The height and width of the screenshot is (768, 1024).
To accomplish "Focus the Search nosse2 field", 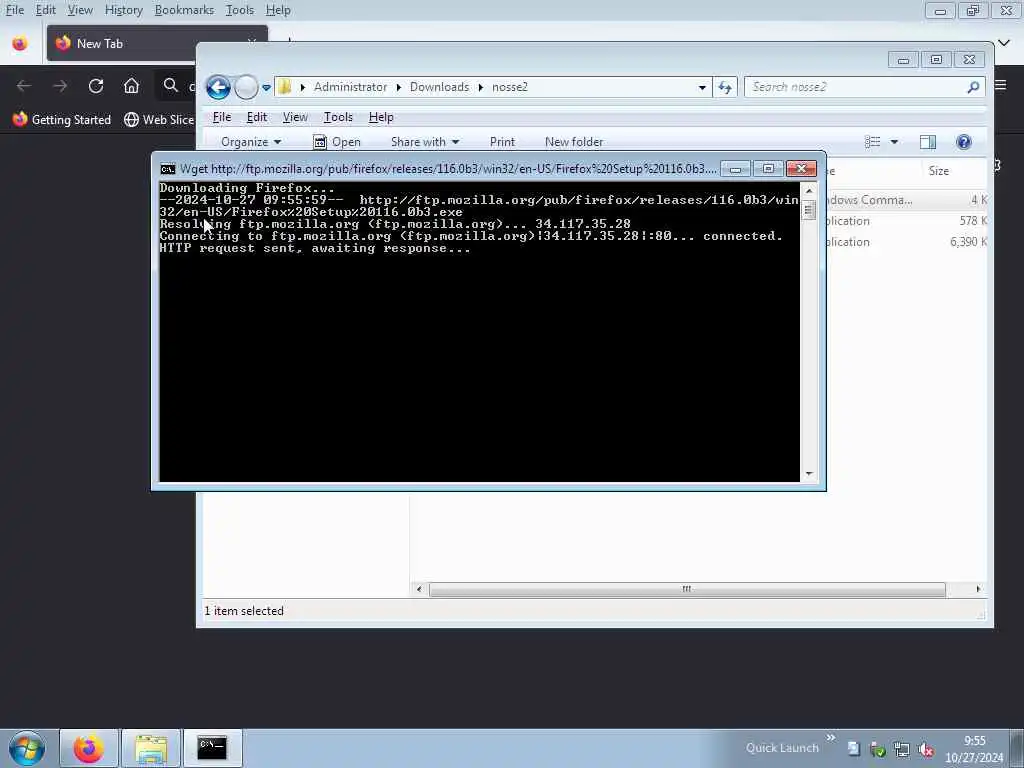I will click(x=864, y=87).
